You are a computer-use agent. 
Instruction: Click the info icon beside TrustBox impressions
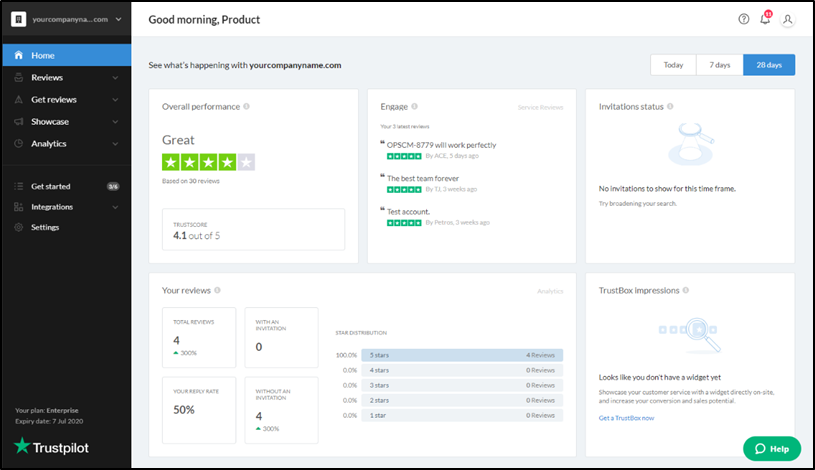tap(687, 290)
